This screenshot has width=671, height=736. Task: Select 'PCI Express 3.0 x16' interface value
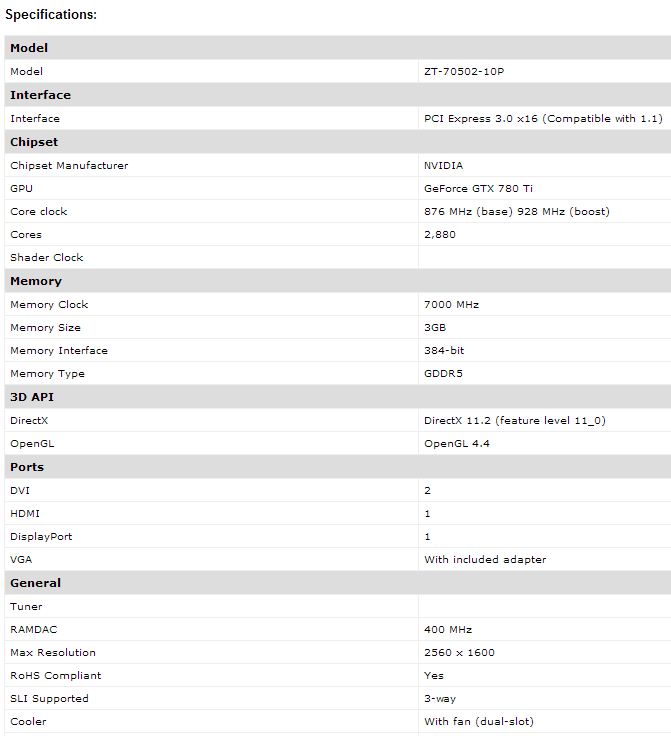(480, 118)
